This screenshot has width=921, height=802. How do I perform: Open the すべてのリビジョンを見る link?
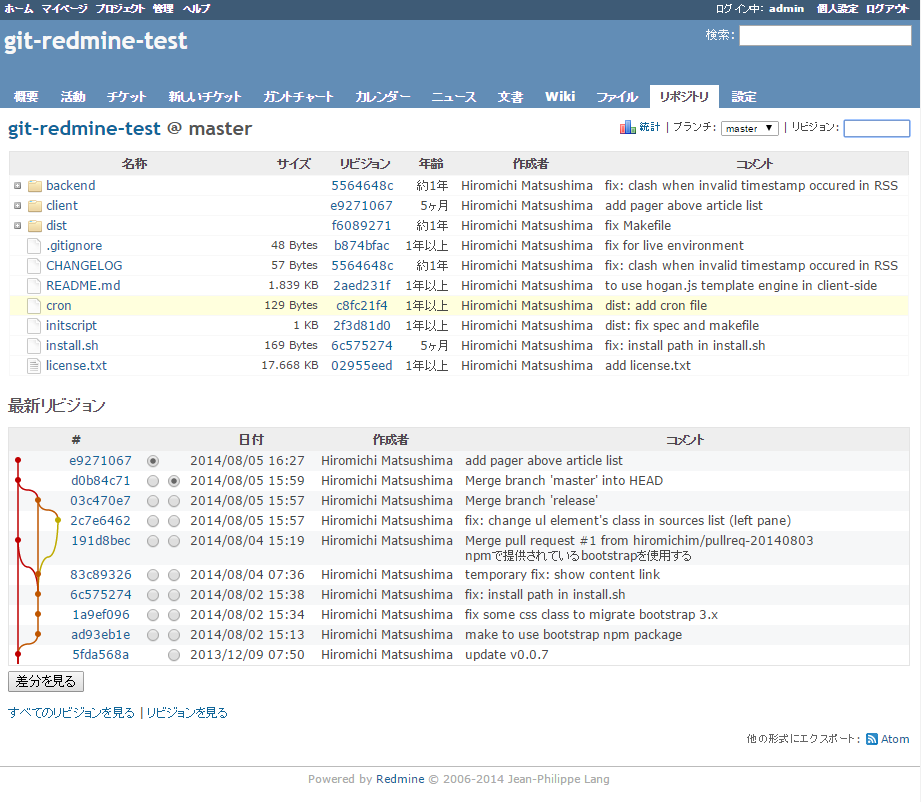[x=71, y=713]
